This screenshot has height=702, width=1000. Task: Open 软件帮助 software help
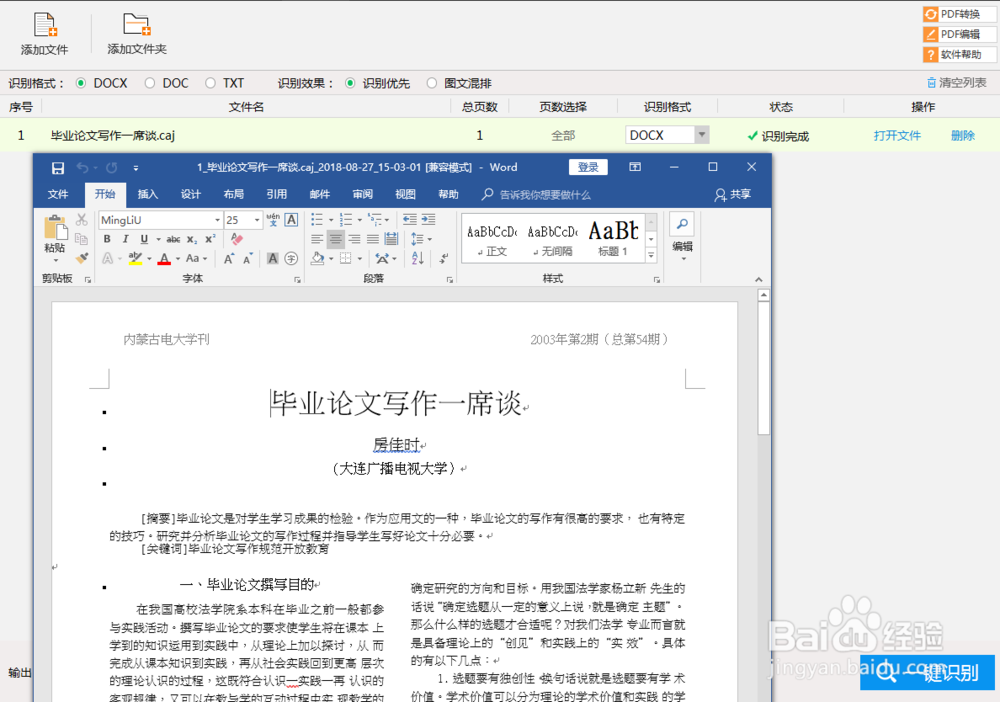pos(958,53)
